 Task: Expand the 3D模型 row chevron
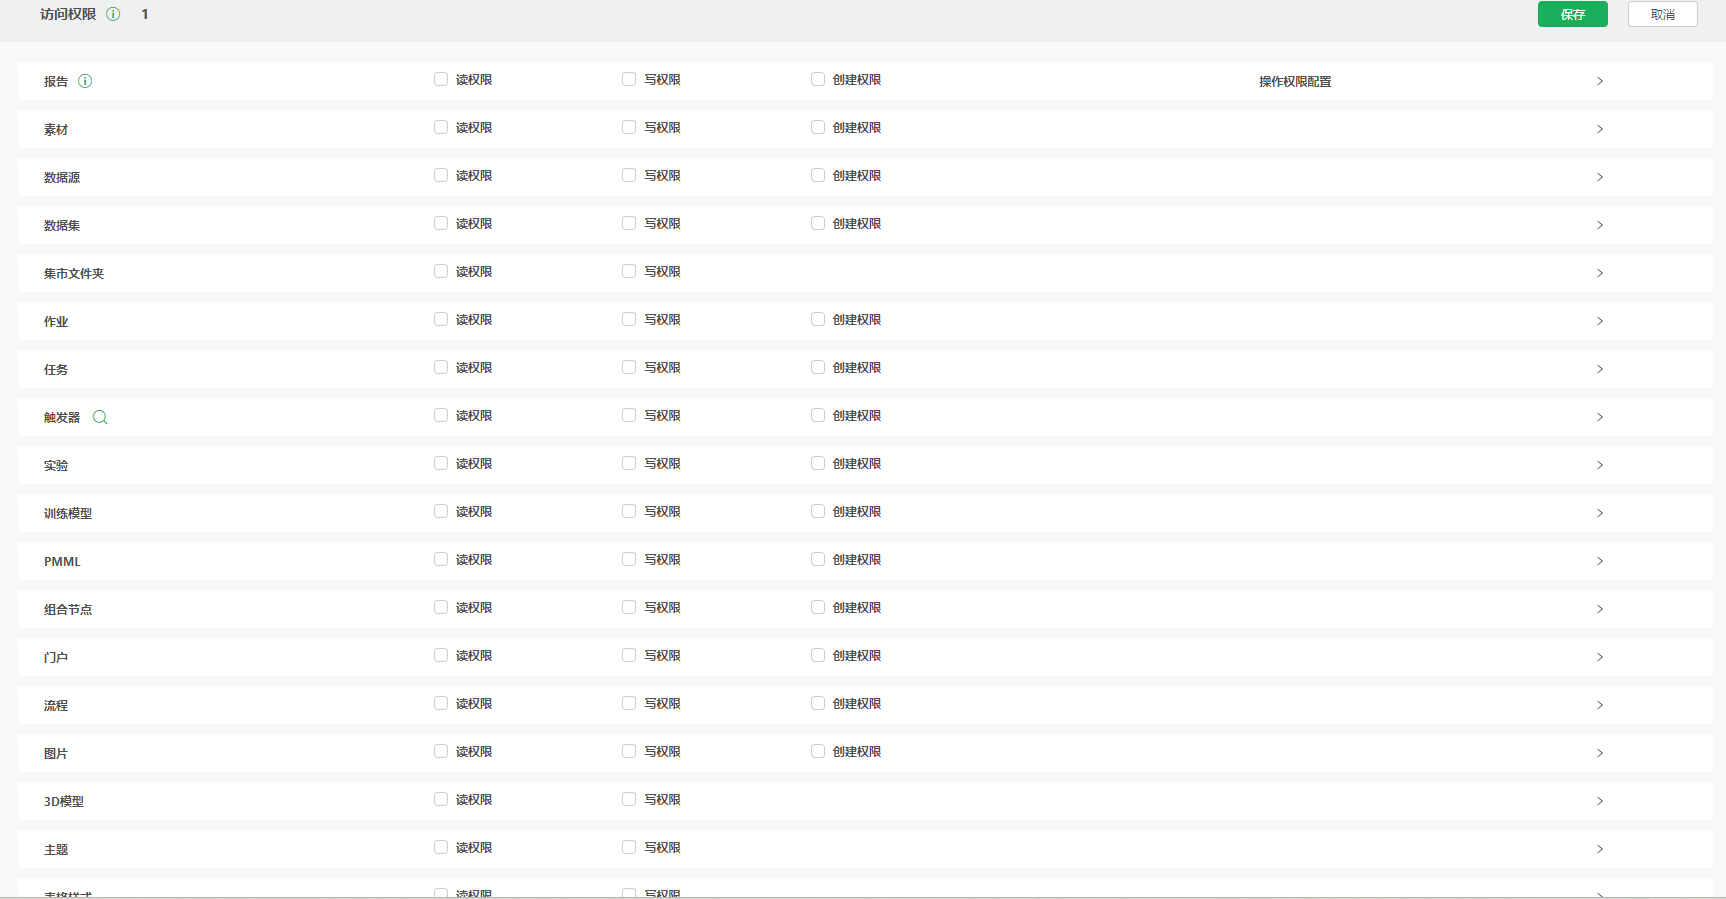point(1600,801)
